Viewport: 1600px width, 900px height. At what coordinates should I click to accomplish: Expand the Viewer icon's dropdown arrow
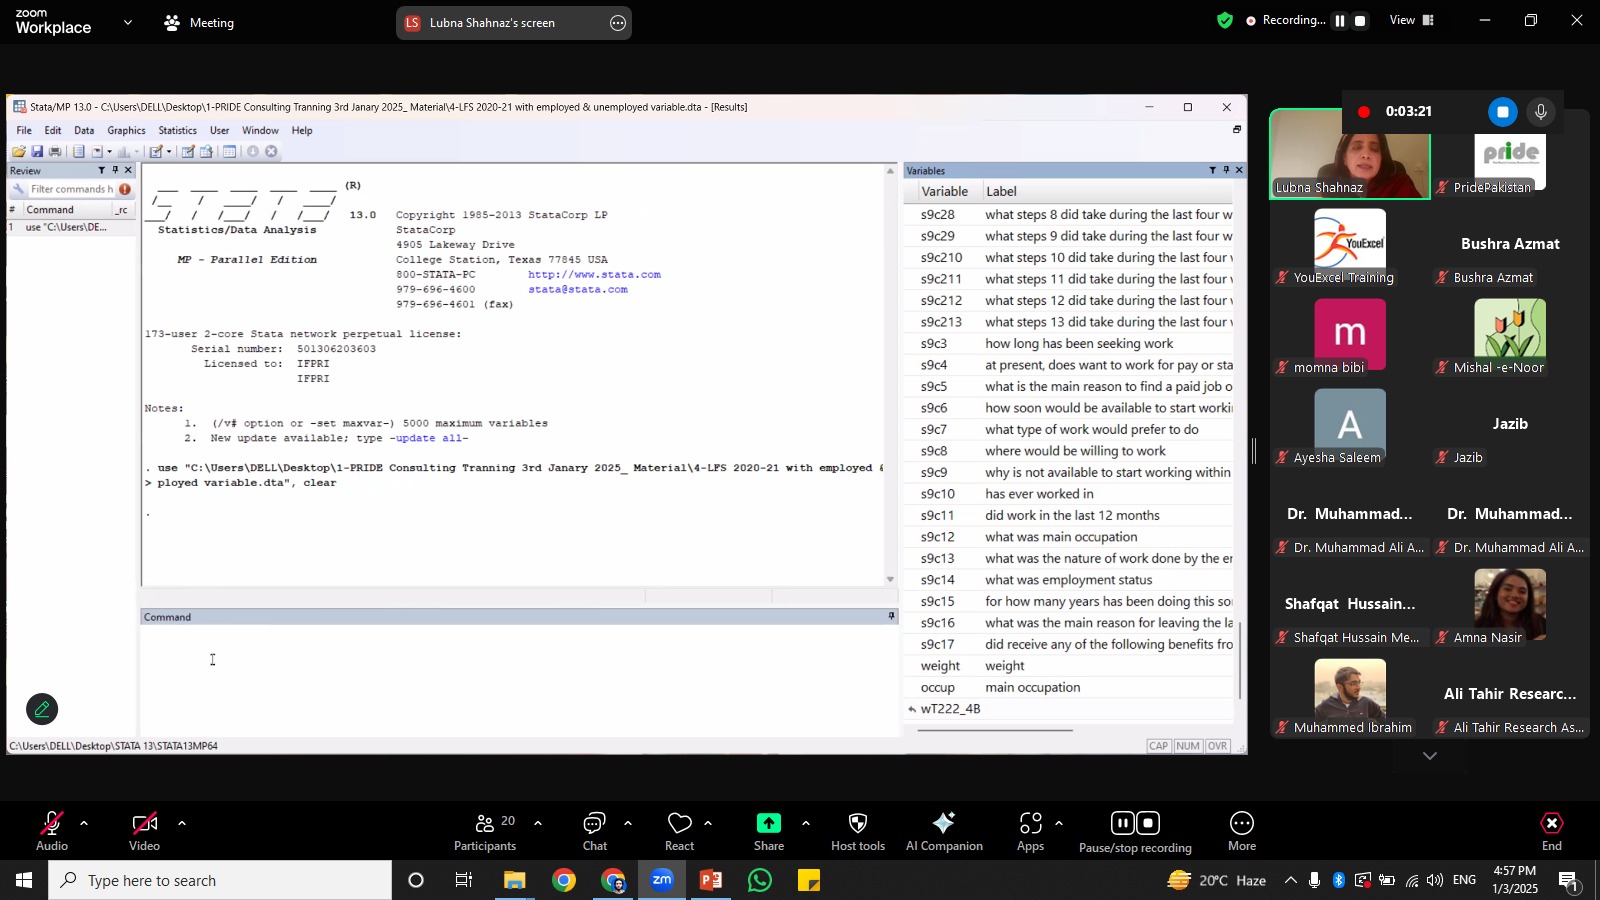[x=109, y=152]
